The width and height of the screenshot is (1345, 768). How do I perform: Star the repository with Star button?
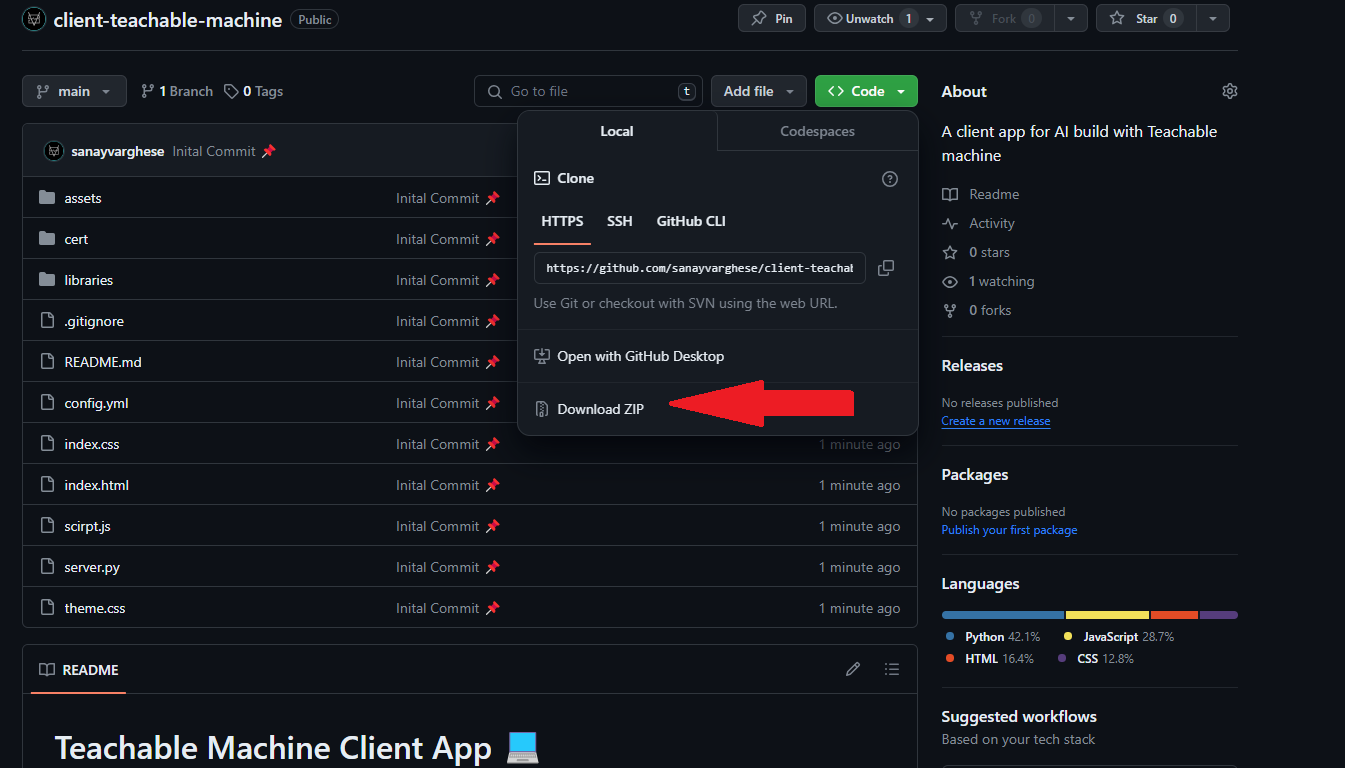[1146, 18]
